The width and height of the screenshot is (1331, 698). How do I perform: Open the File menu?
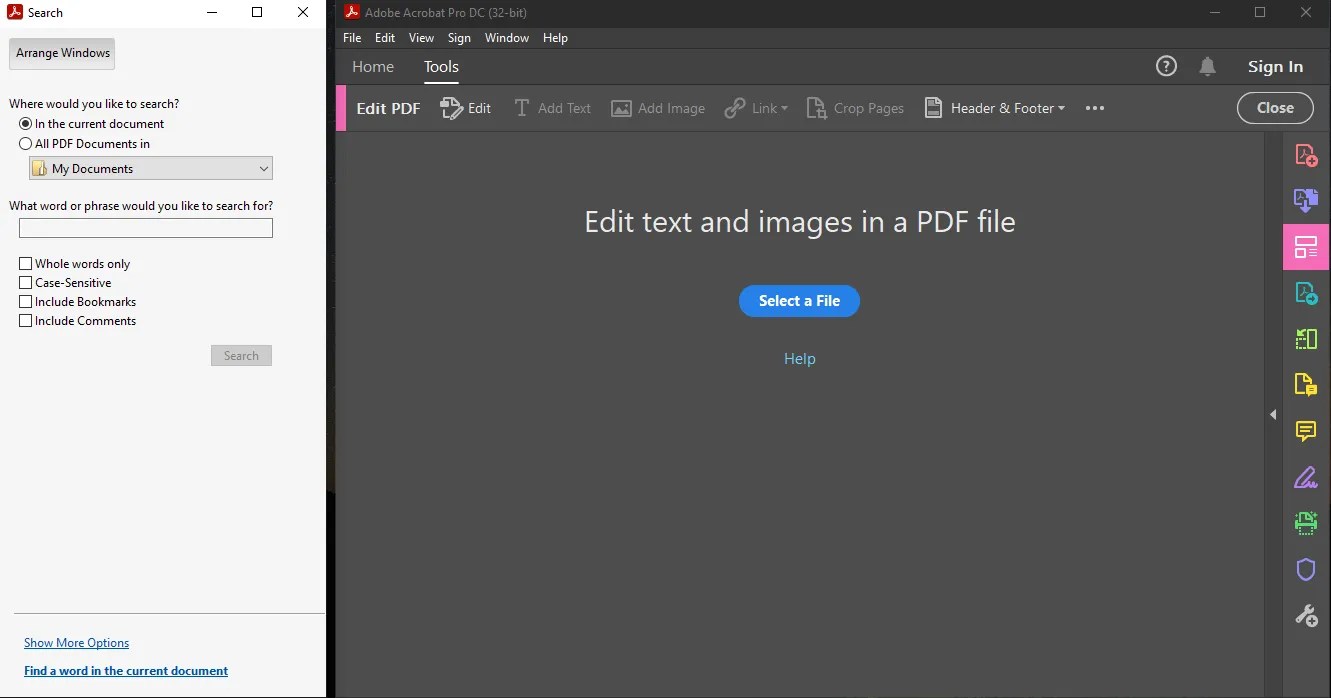tap(351, 37)
